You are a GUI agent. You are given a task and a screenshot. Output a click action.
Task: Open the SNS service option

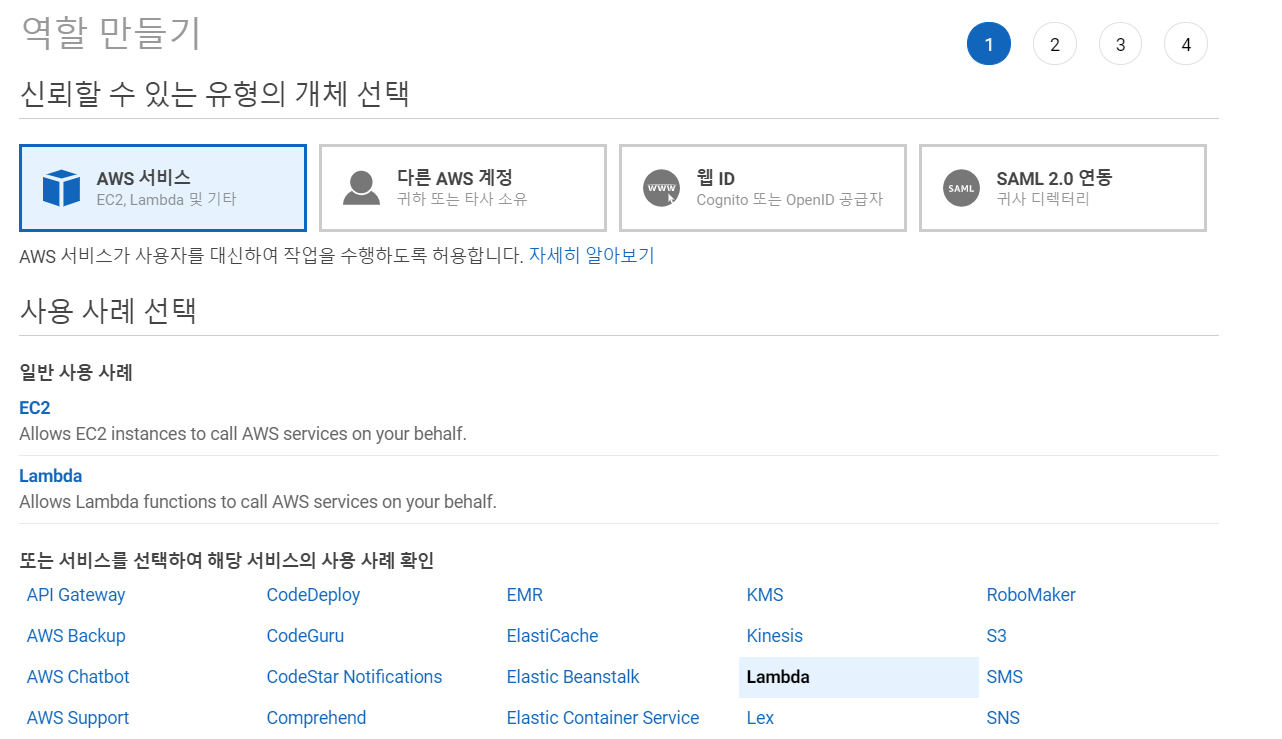pos(1003,718)
